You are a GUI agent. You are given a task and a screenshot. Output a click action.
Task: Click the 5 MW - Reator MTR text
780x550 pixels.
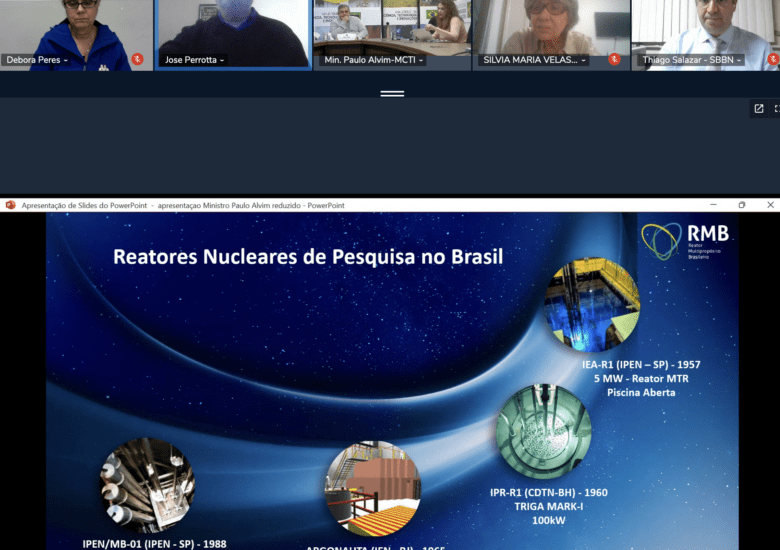pyautogui.click(x=641, y=378)
